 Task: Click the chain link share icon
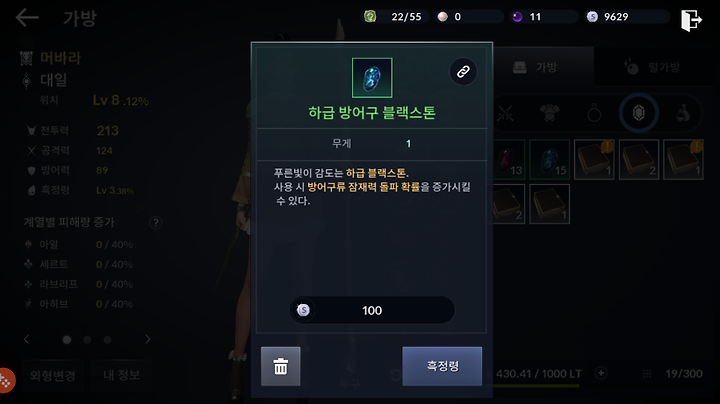tap(463, 72)
